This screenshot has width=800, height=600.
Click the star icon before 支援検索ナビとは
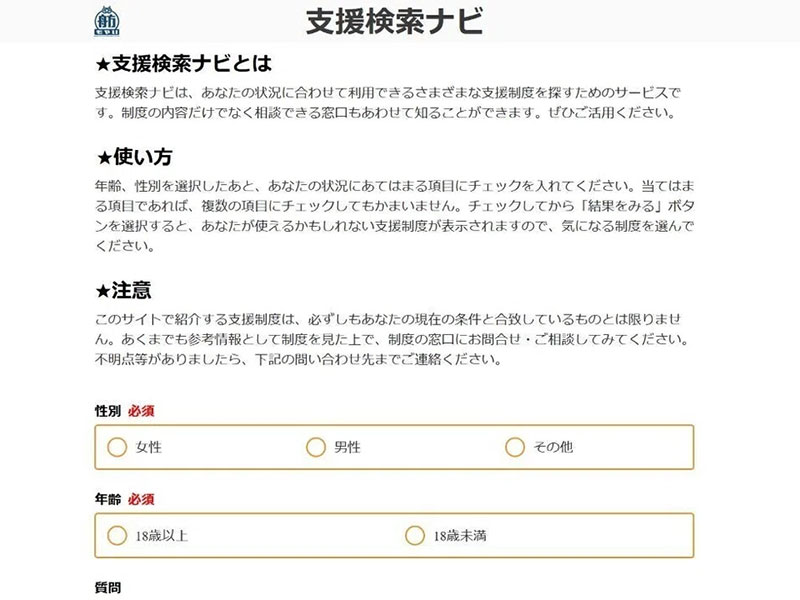coord(102,65)
